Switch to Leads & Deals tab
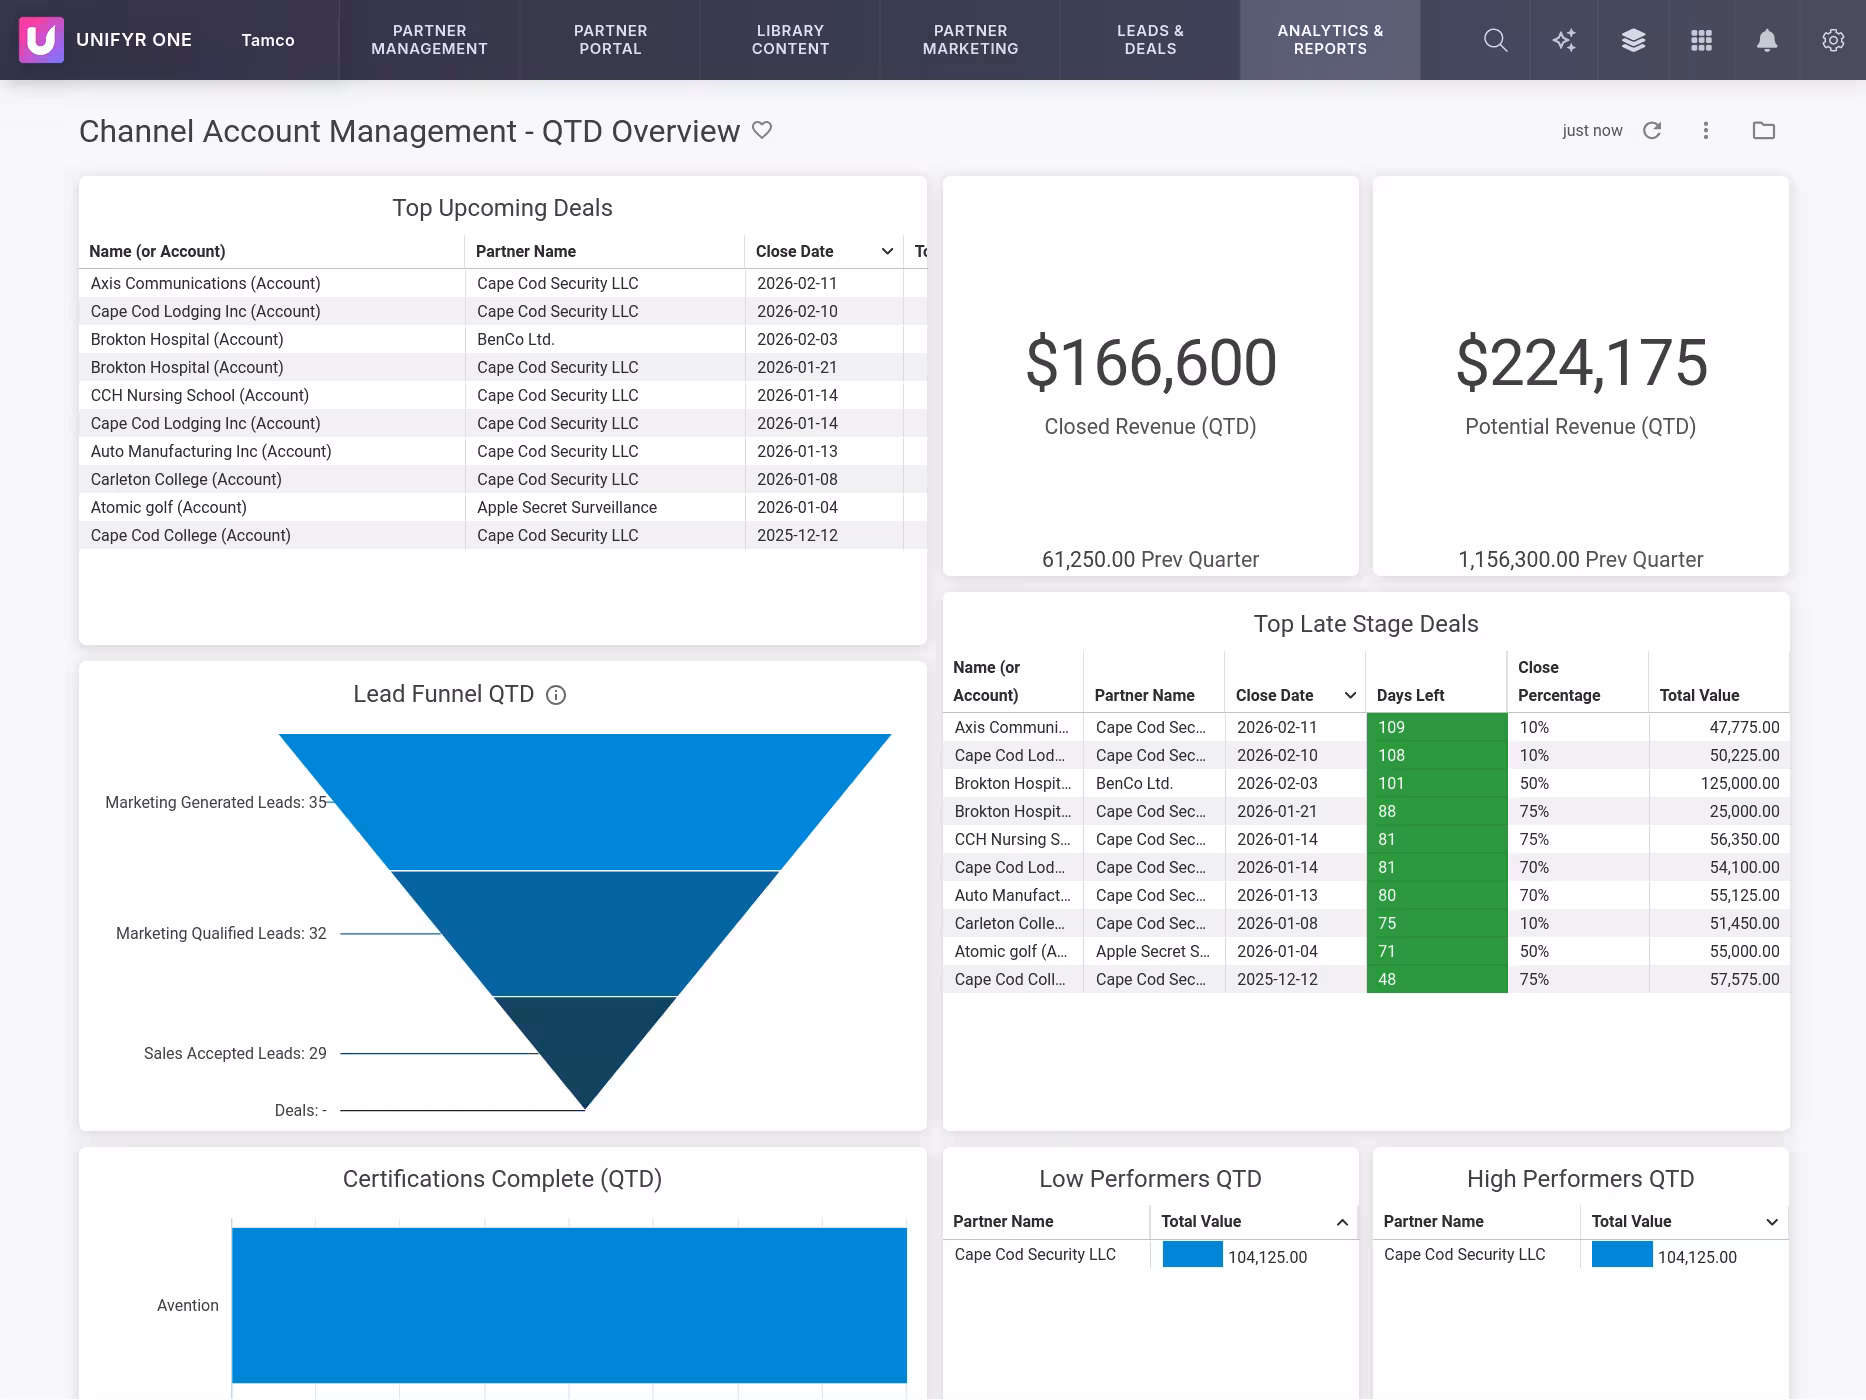 point(1150,40)
